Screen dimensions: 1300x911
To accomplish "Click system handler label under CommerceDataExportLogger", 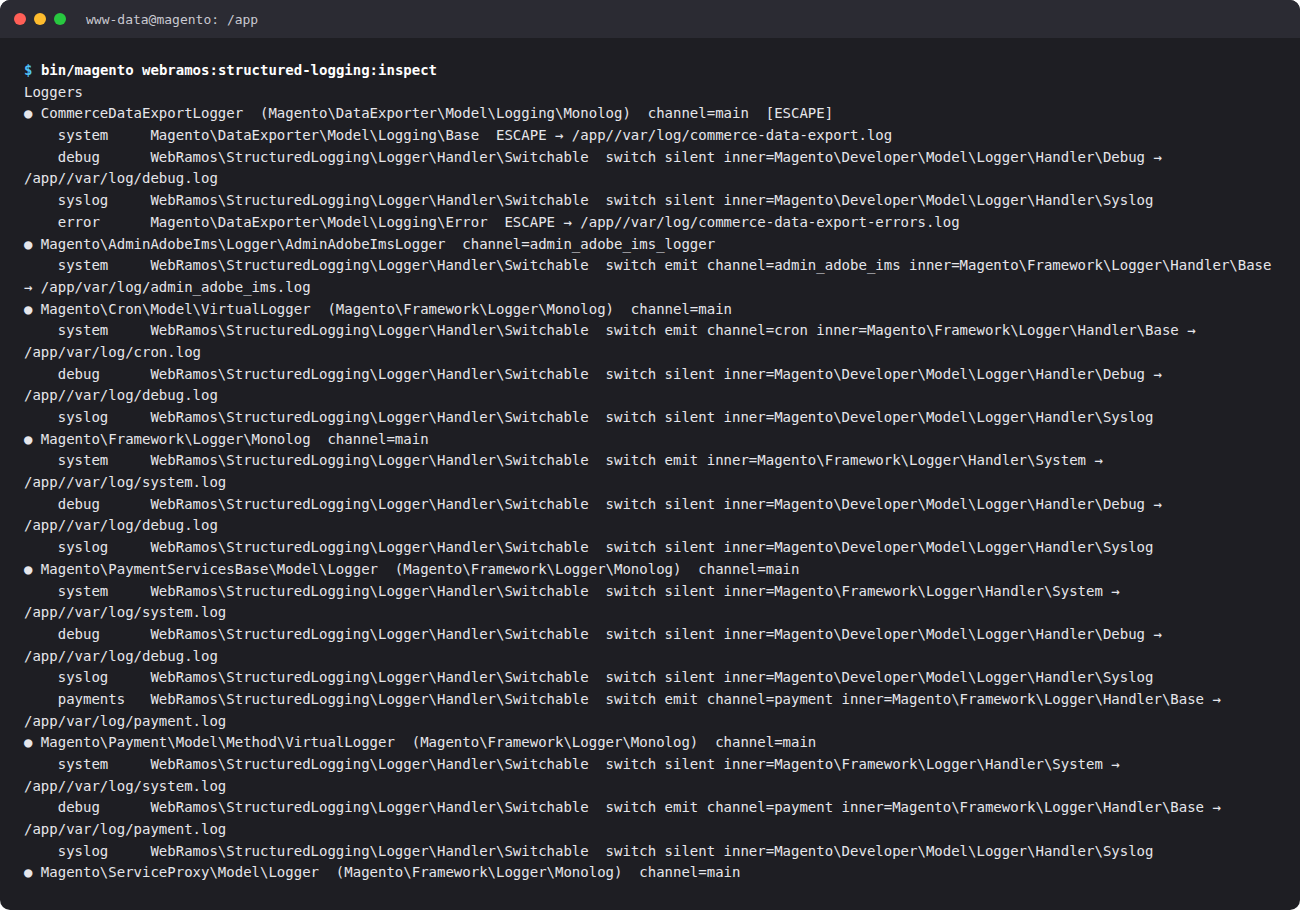I will tap(83, 135).
